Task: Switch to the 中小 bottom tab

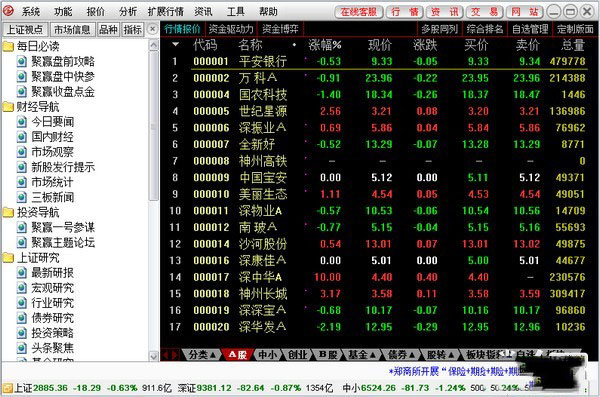Action: coord(267,355)
